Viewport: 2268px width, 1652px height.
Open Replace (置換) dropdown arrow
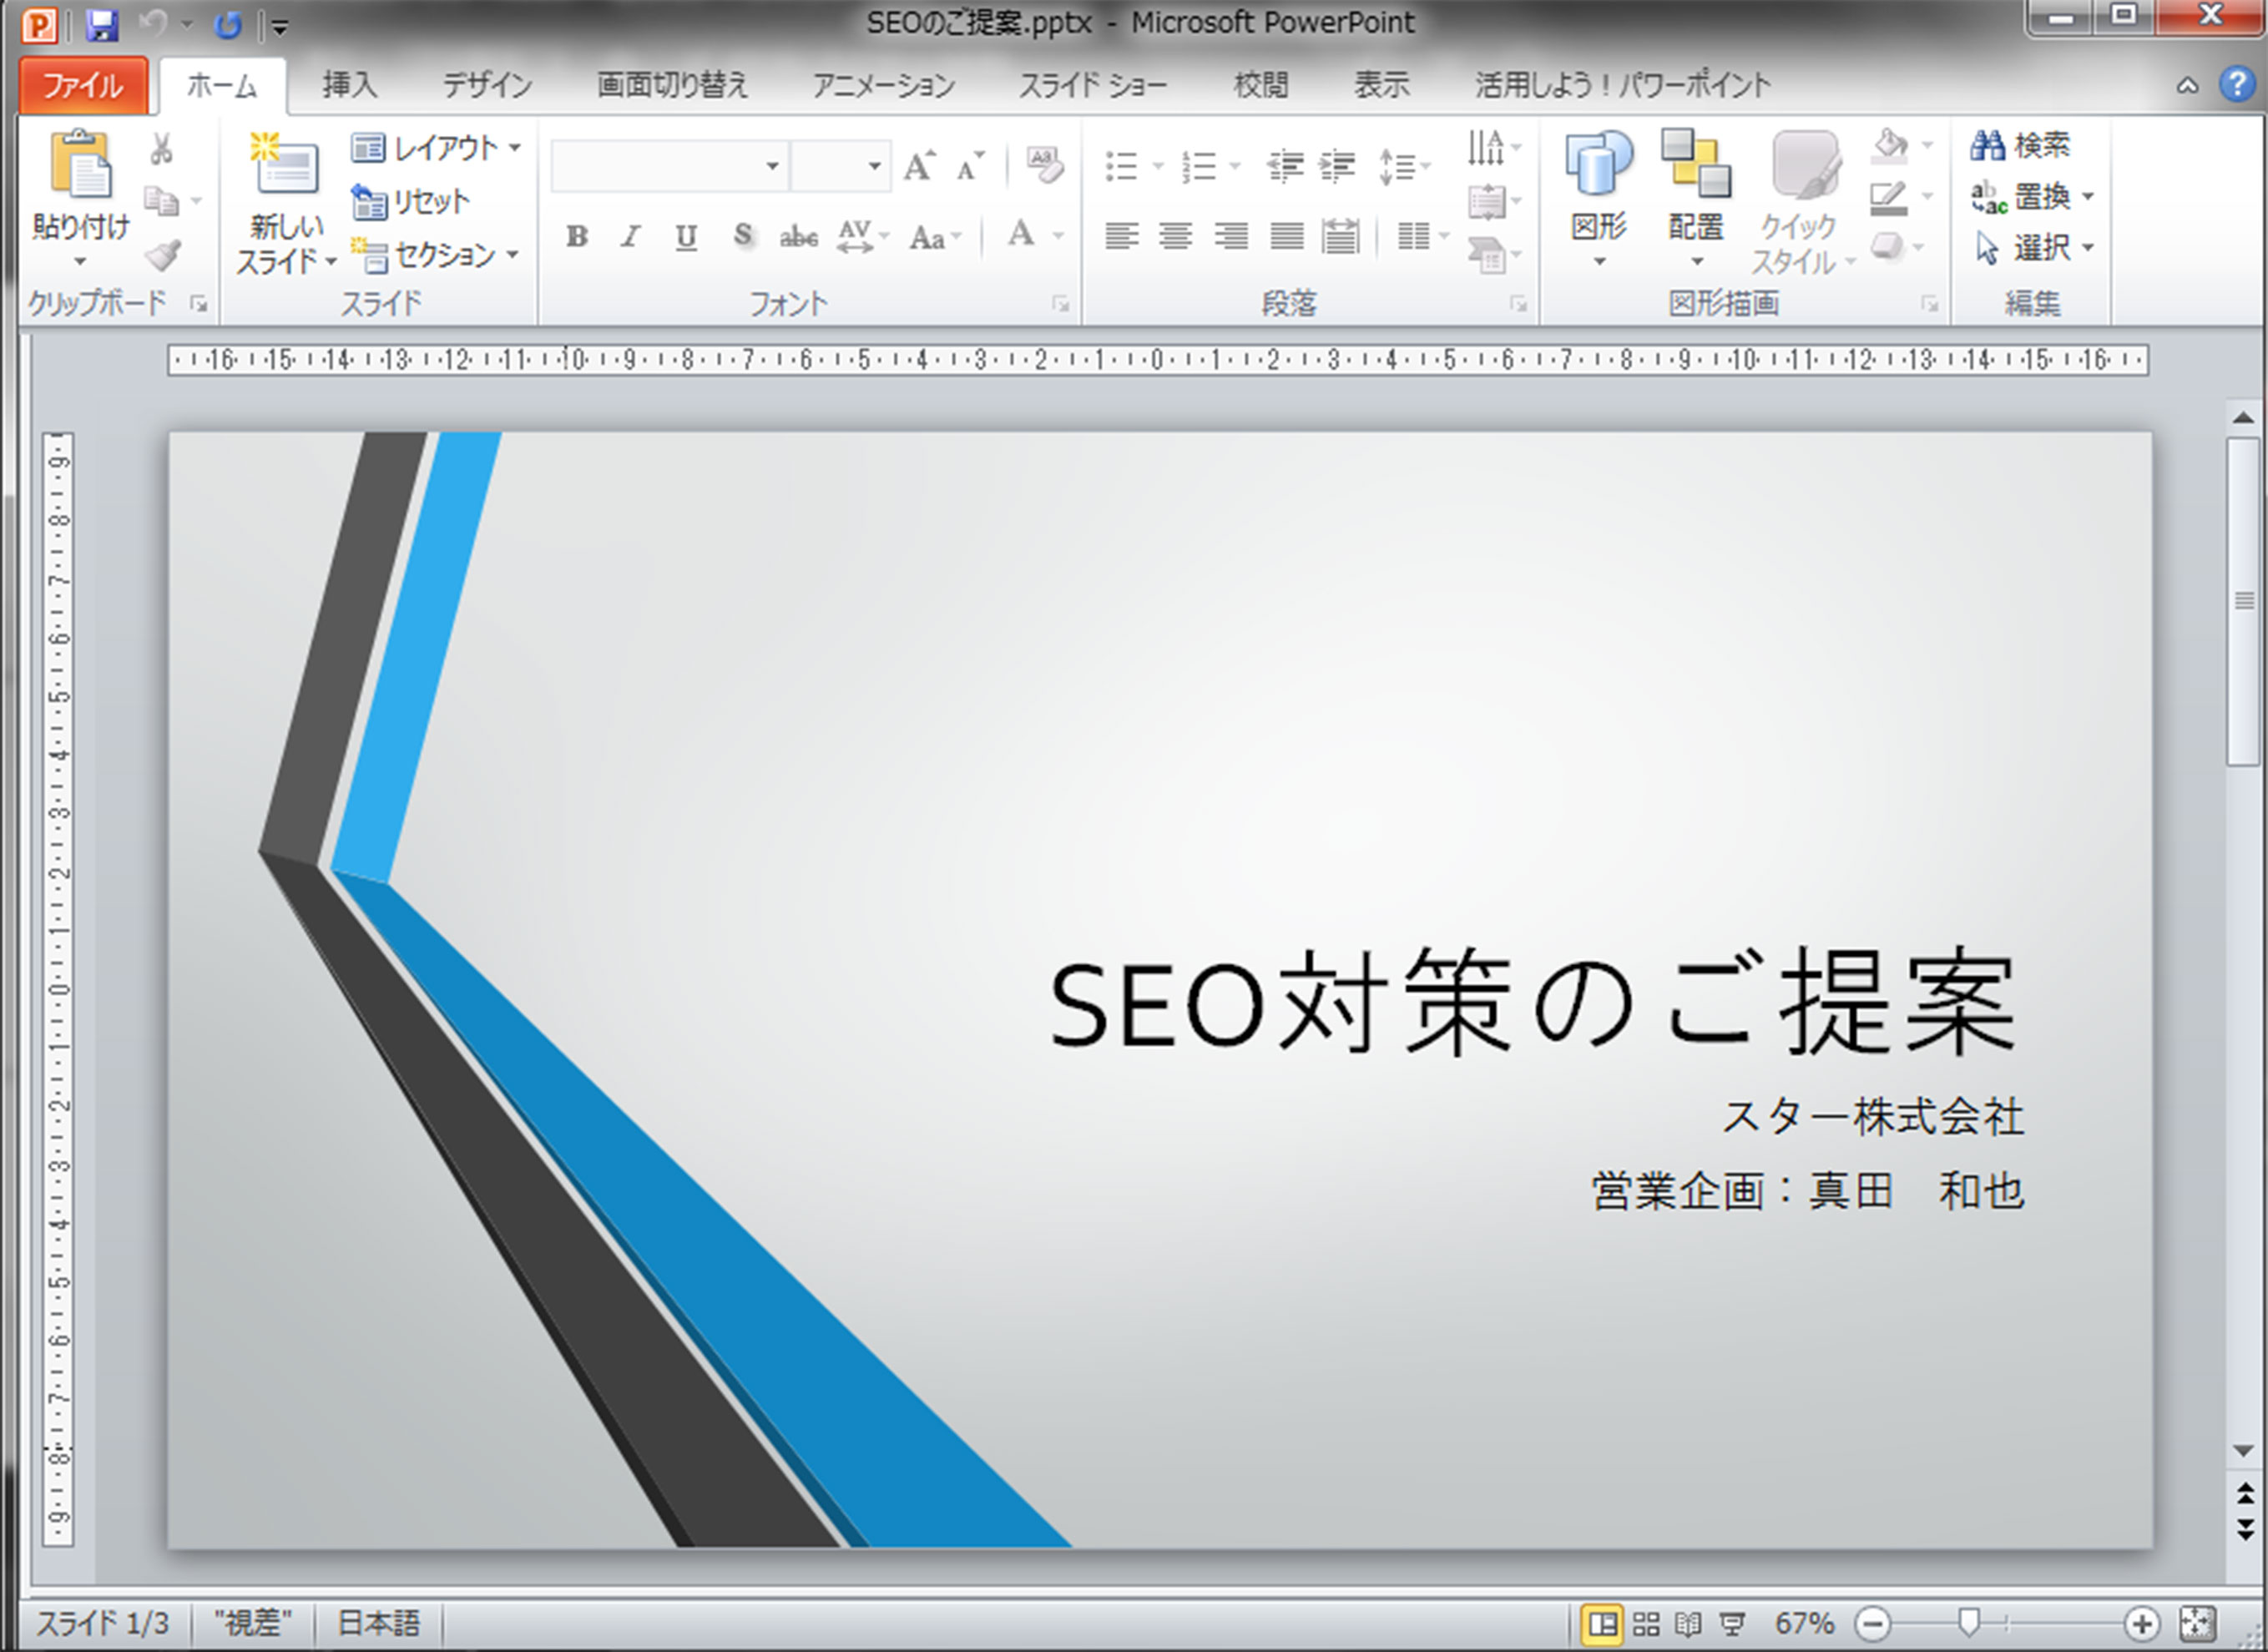coord(2088,197)
